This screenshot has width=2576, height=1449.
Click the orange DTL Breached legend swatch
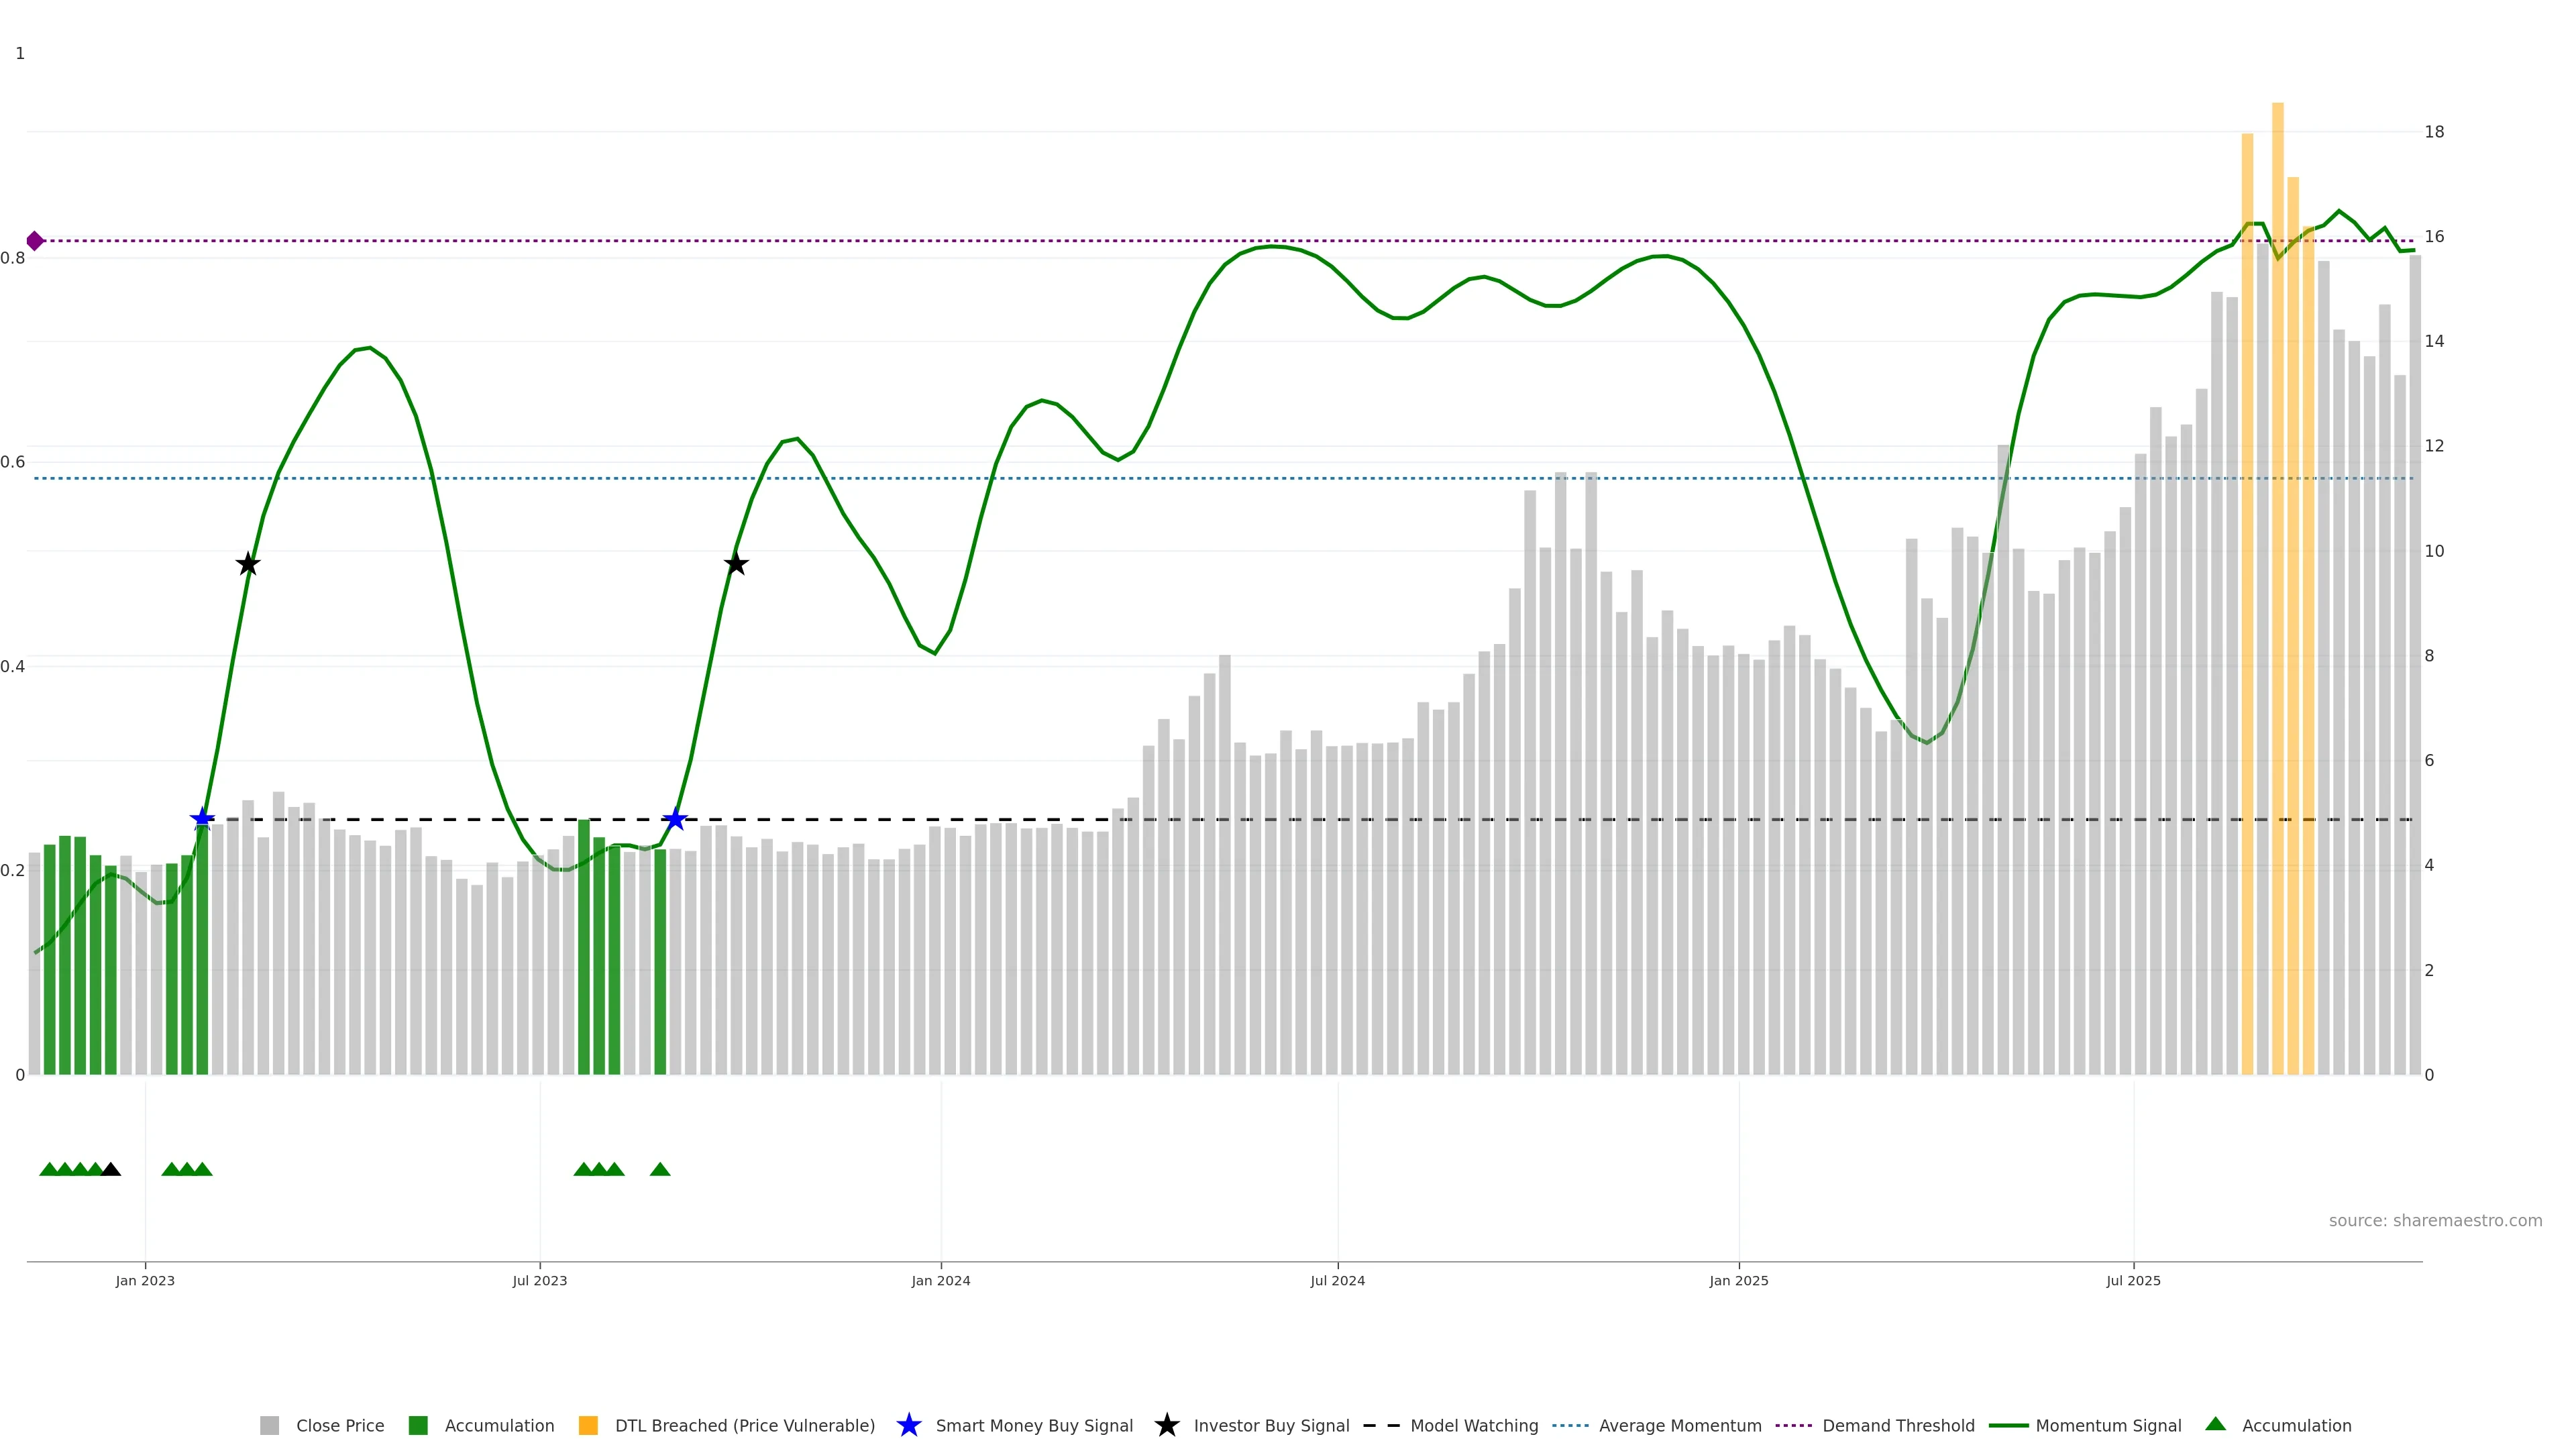tap(588, 1425)
